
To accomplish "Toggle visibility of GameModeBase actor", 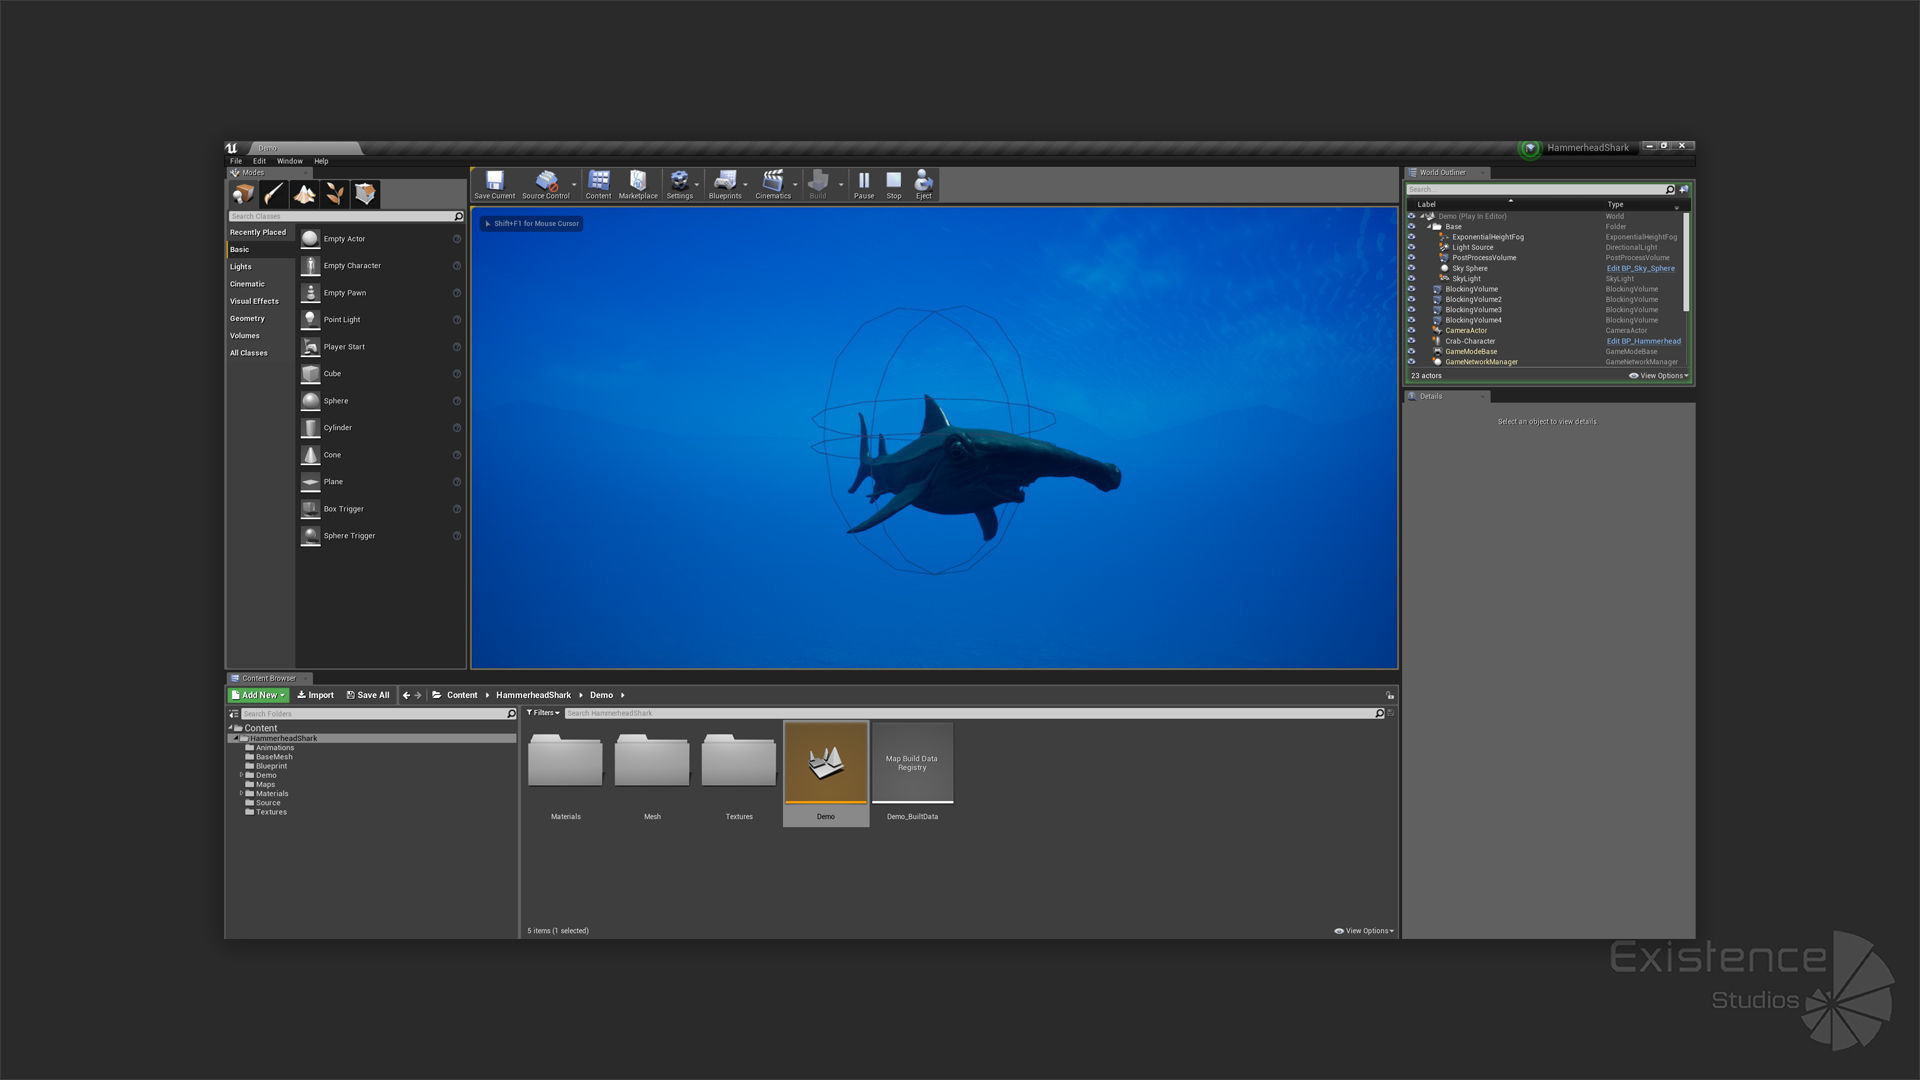I will coord(1412,351).
